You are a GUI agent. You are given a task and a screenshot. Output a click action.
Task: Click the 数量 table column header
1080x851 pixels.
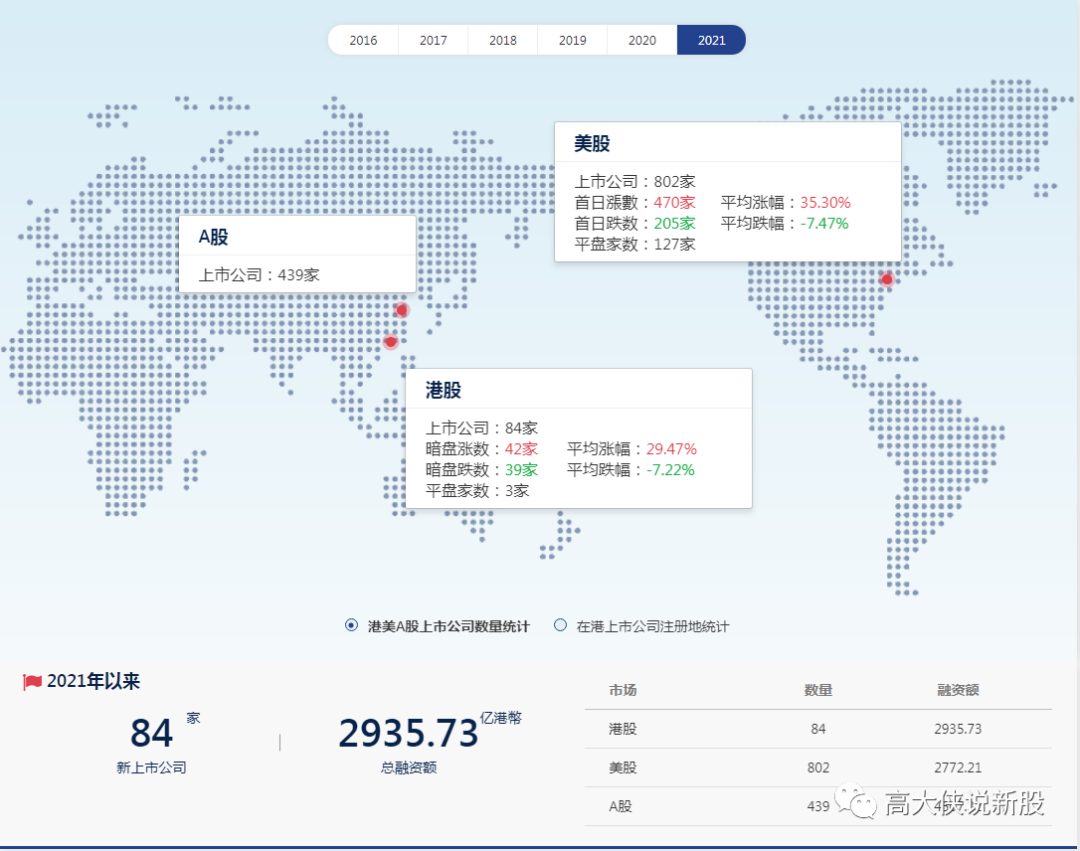click(x=818, y=690)
